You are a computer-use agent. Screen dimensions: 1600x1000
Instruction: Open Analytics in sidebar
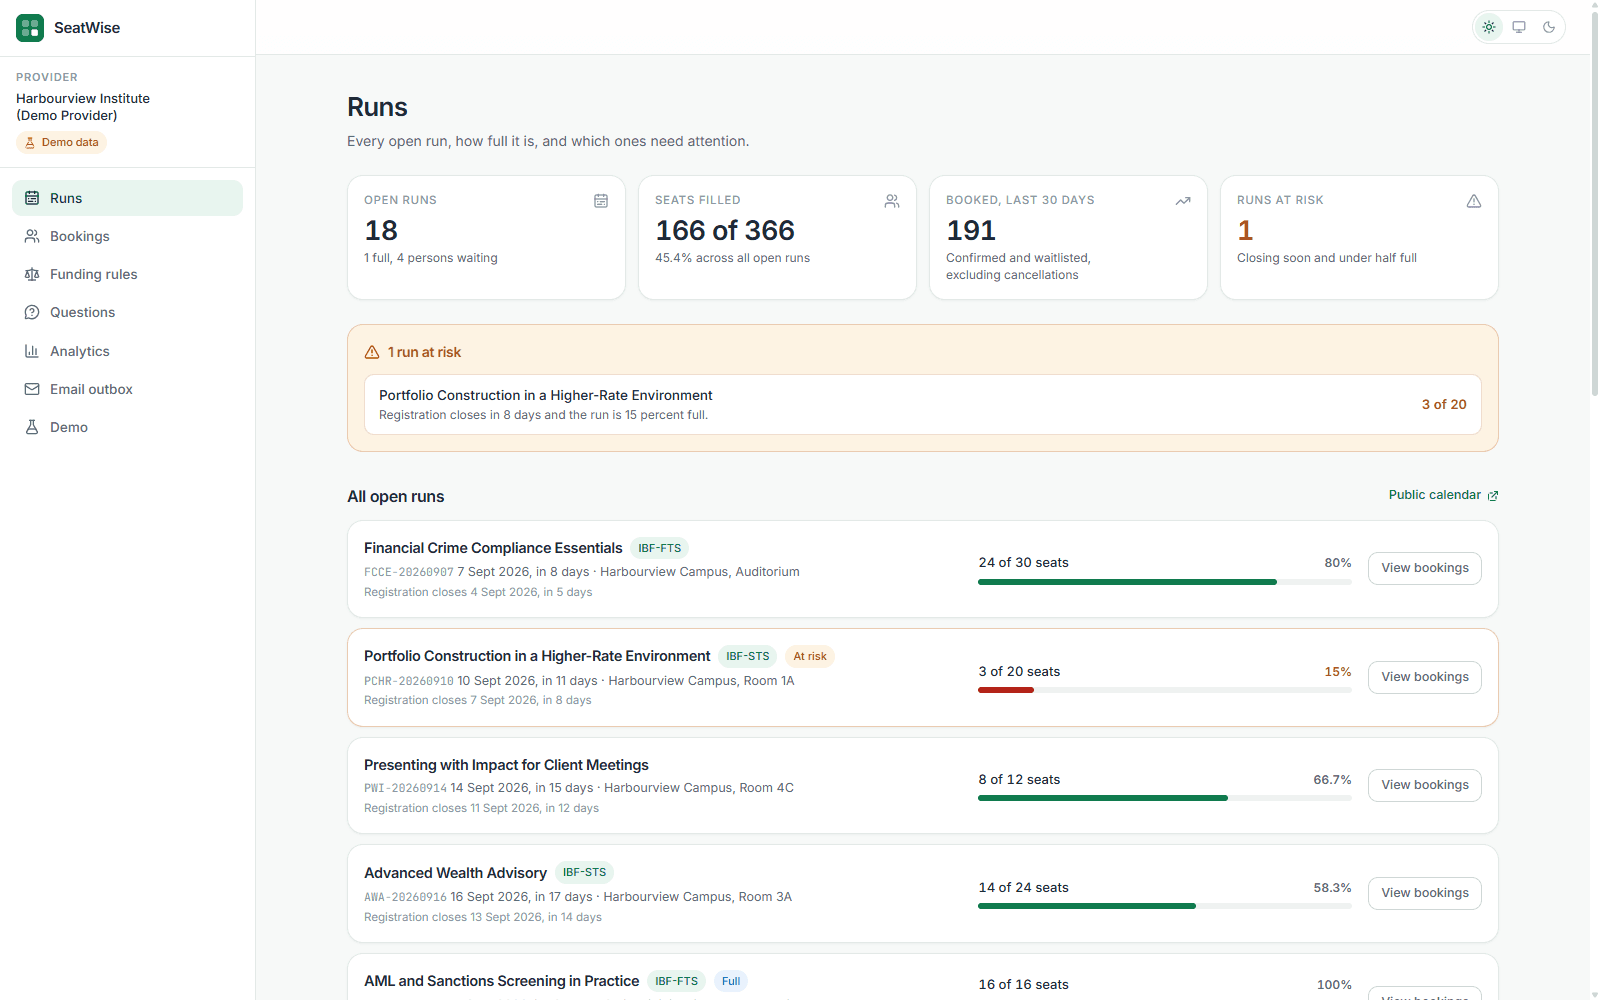(x=127, y=351)
